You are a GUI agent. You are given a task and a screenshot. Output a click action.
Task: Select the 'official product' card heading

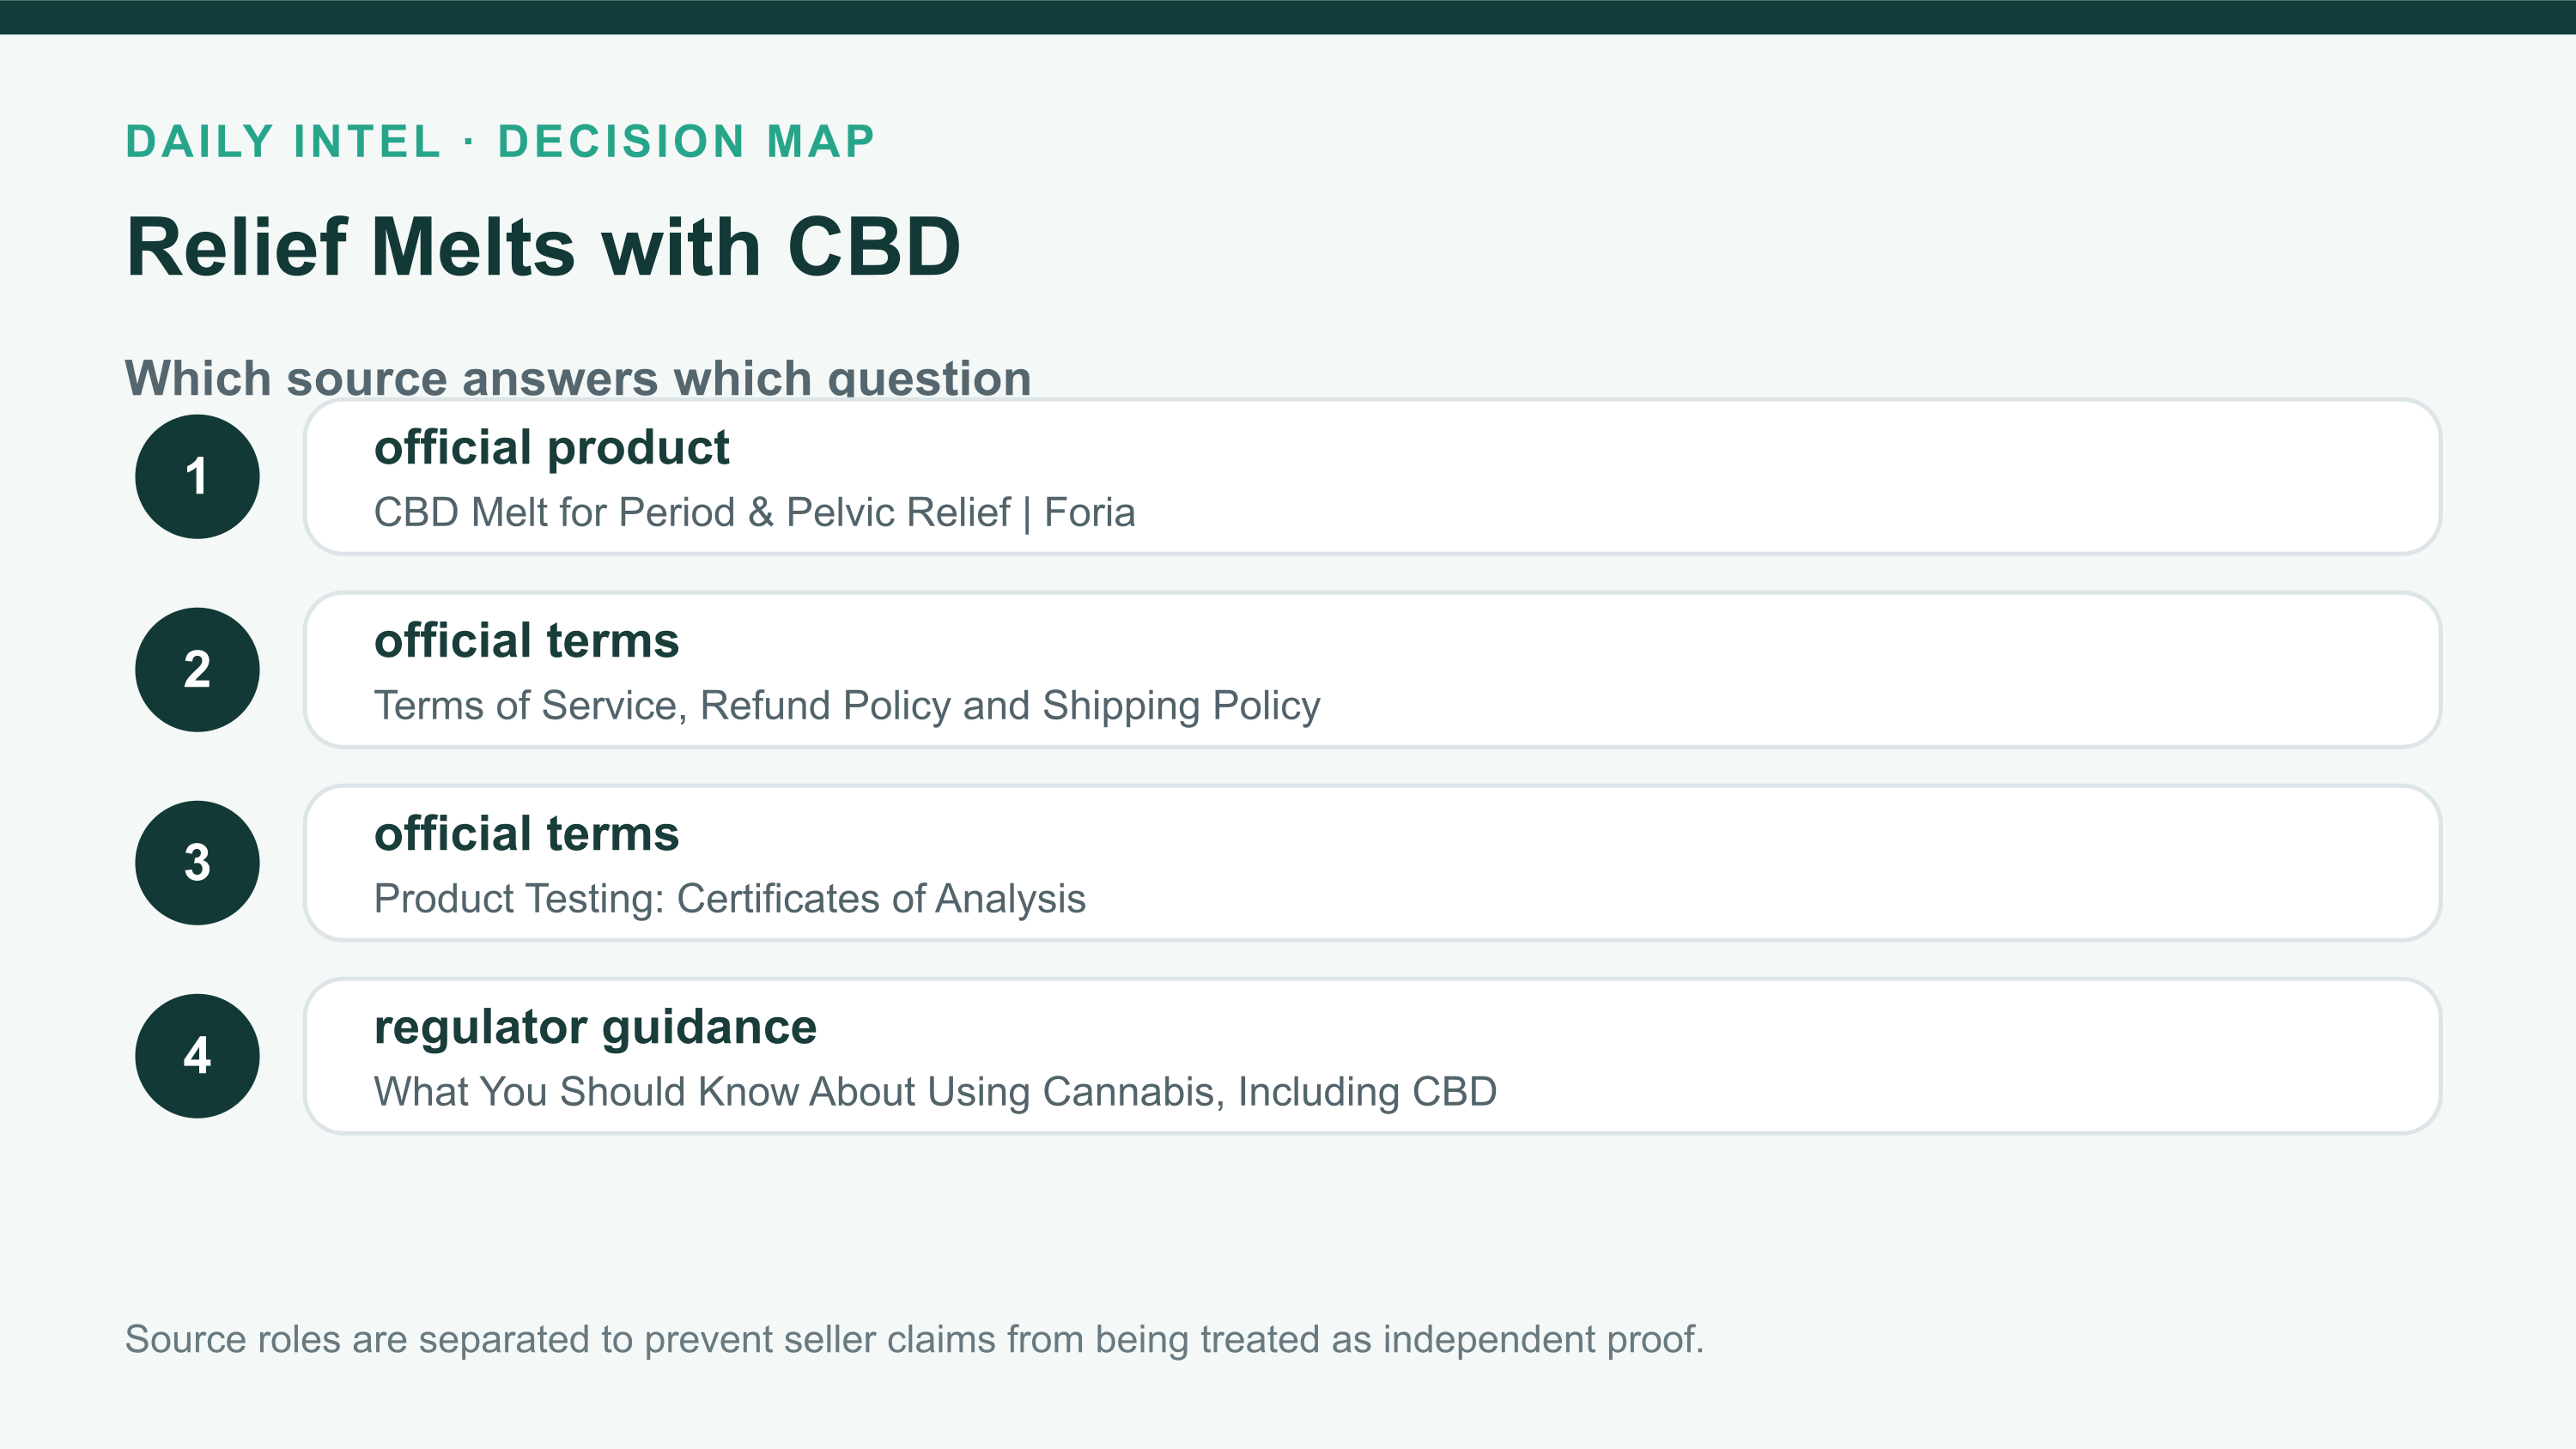551,448
